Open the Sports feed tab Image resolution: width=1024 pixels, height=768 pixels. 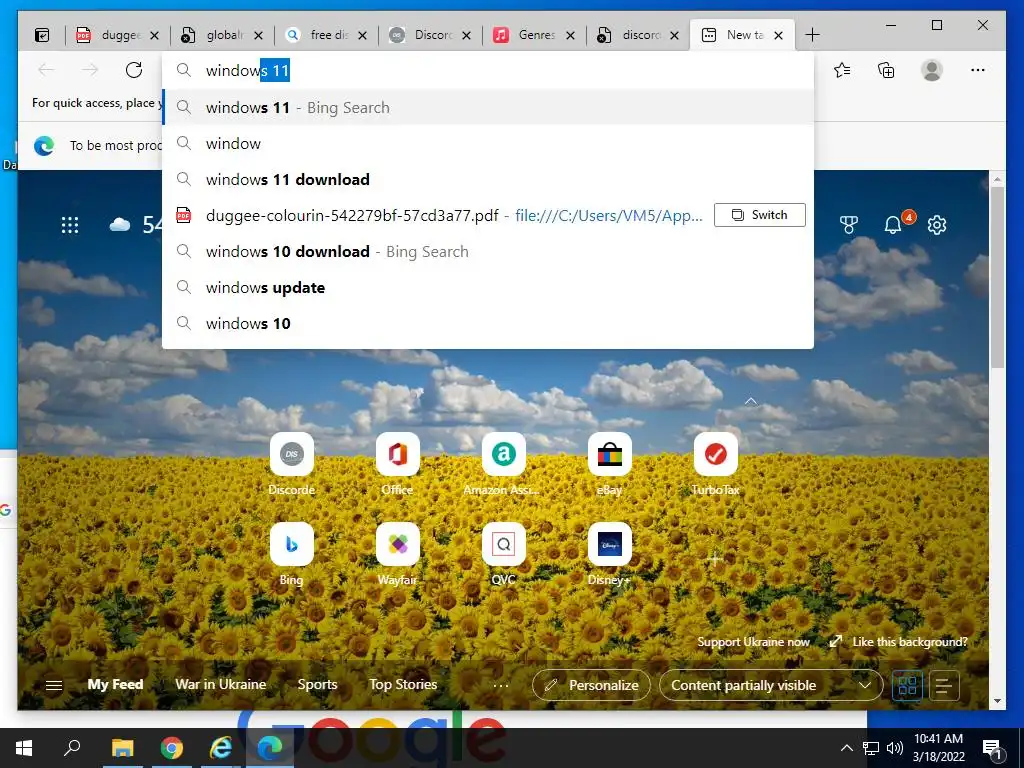coord(317,684)
